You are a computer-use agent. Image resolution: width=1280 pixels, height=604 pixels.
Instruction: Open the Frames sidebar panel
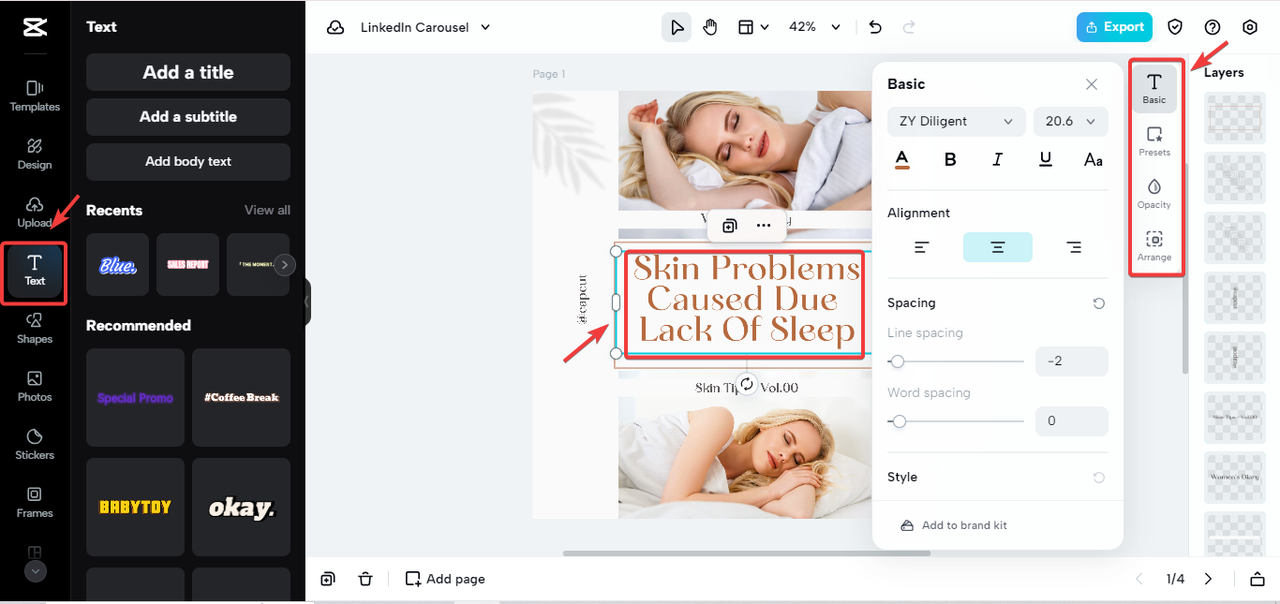(x=35, y=502)
